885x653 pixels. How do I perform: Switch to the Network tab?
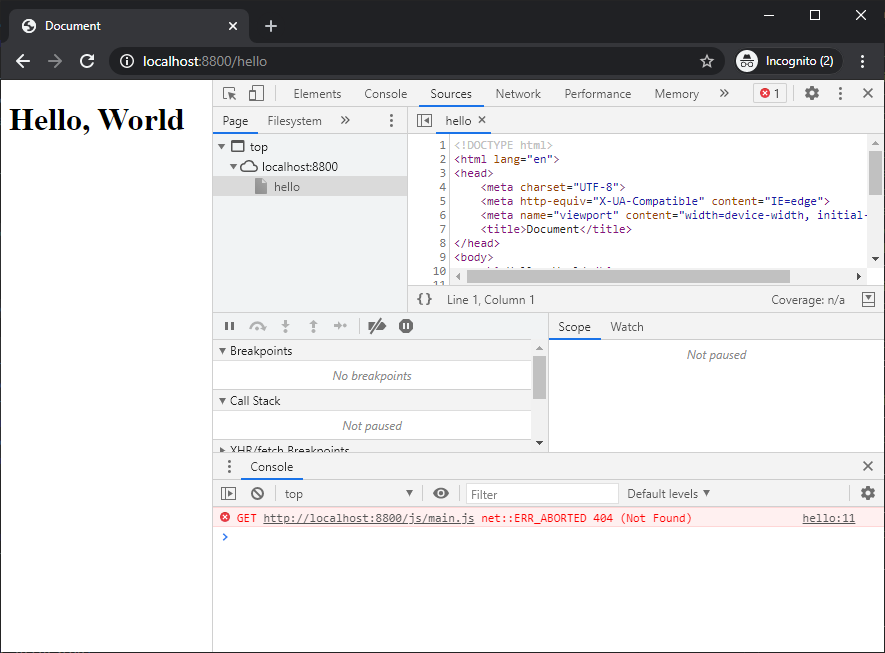click(x=518, y=94)
